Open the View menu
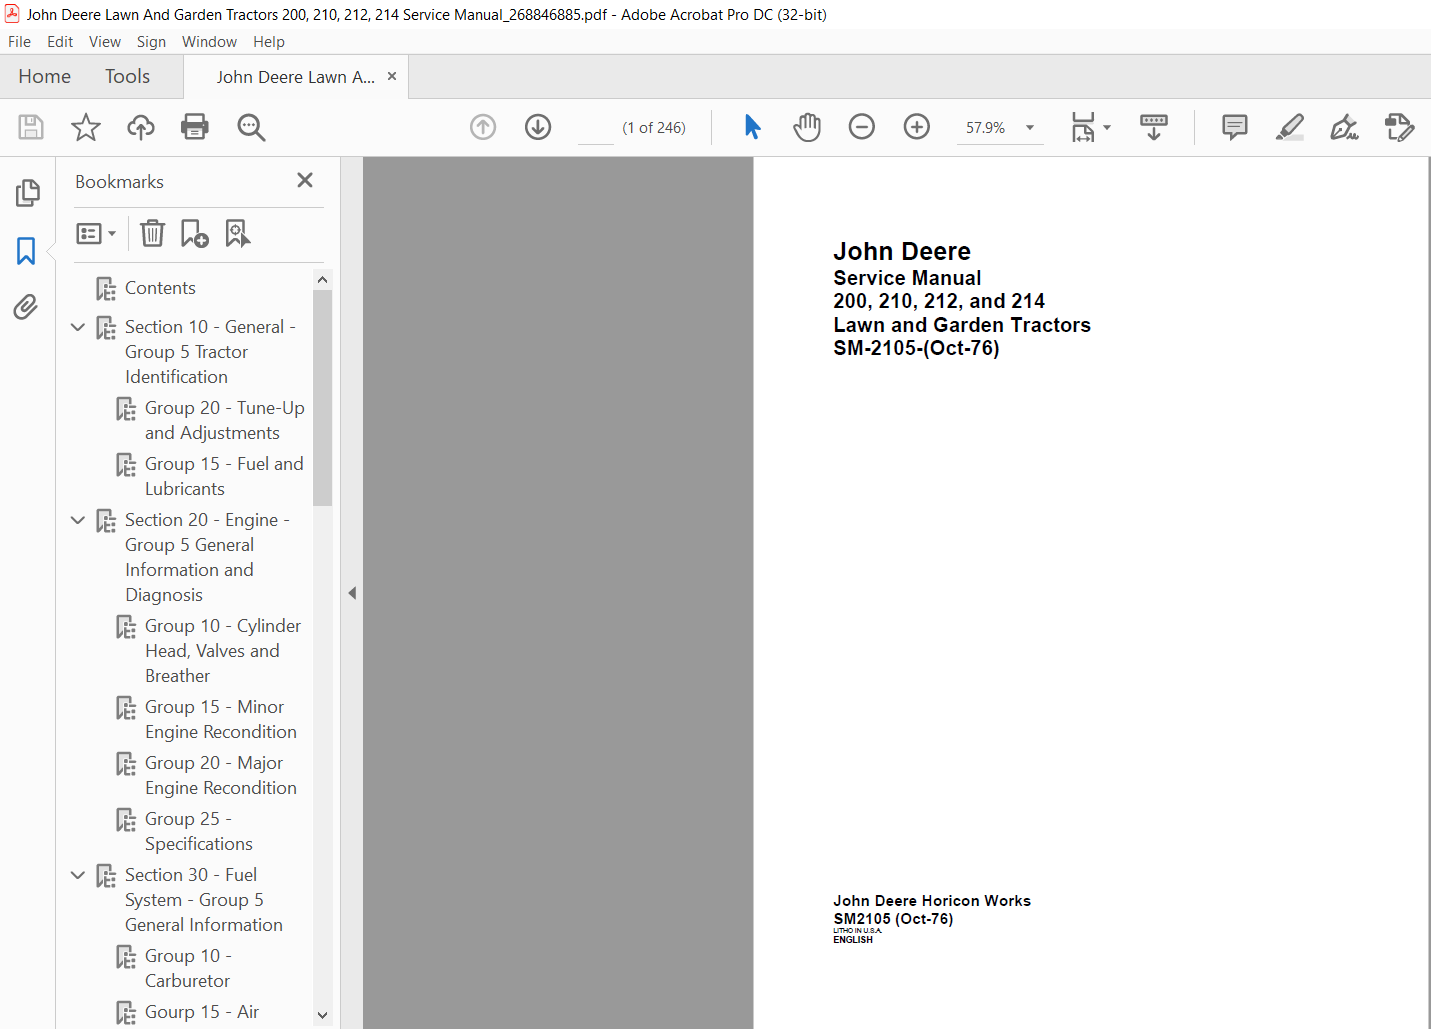1431x1029 pixels. coord(105,42)
